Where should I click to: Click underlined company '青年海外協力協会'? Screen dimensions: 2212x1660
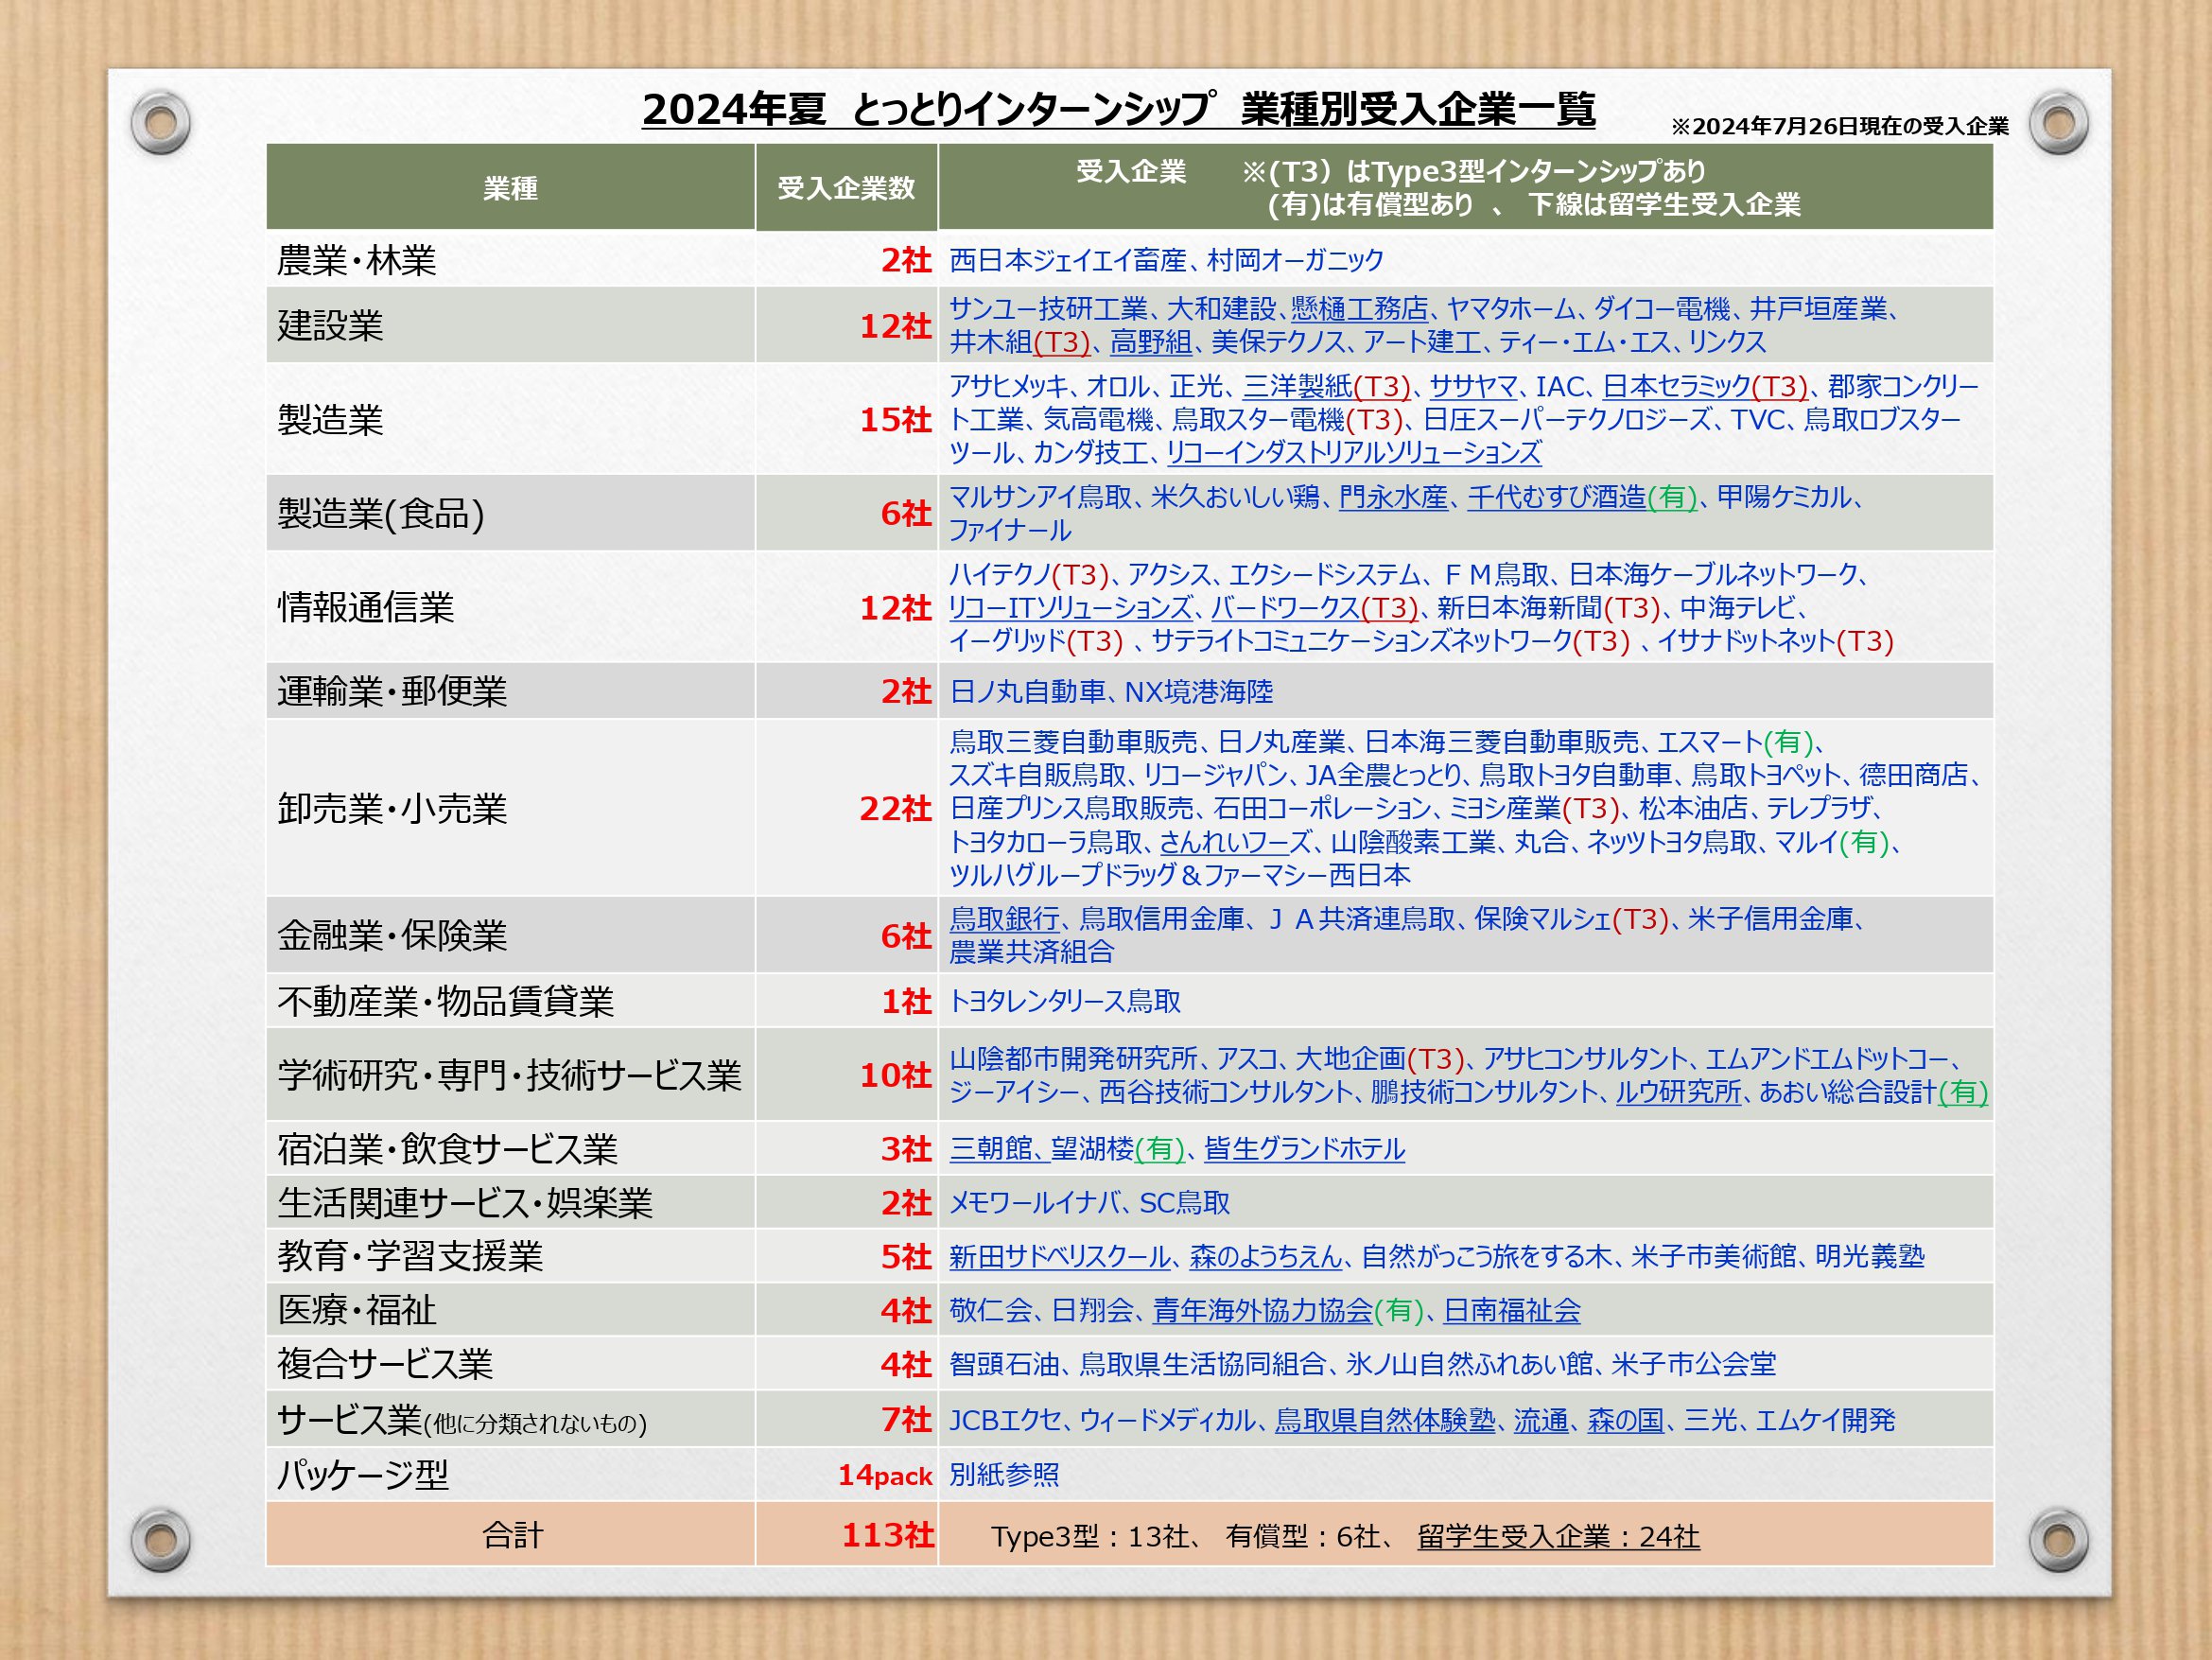point(1263,1311)
